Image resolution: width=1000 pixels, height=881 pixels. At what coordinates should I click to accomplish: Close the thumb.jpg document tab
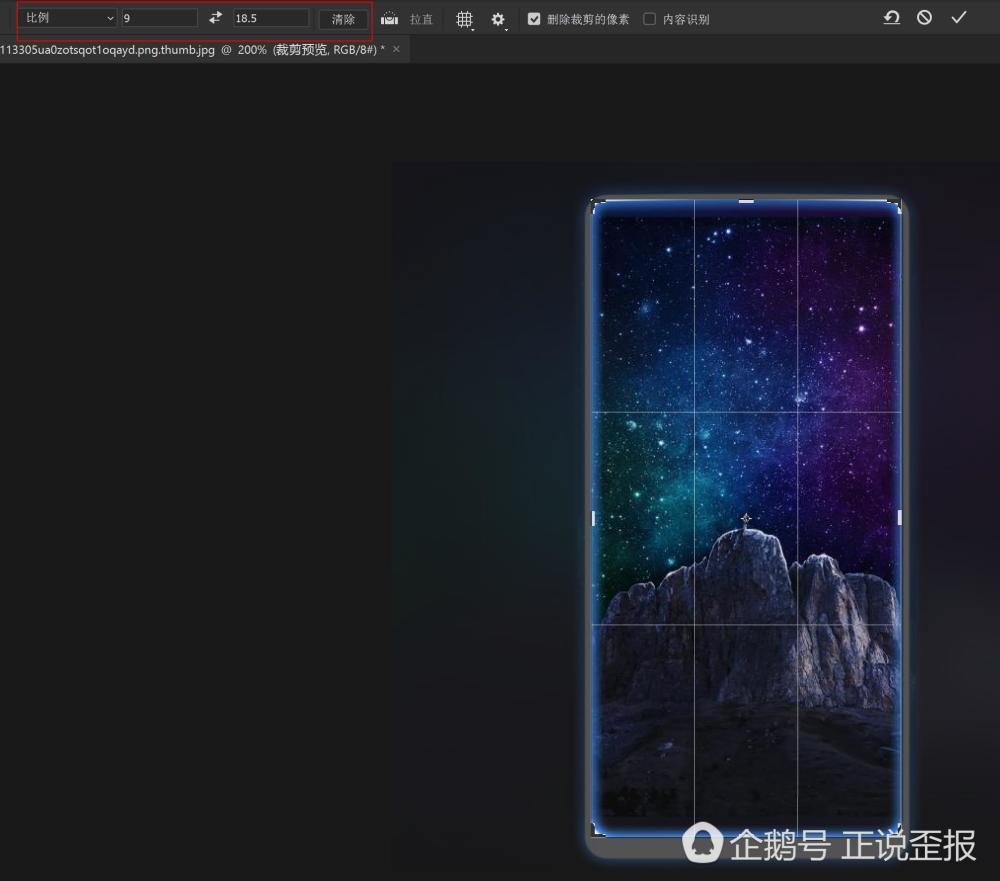click(396, 49)
